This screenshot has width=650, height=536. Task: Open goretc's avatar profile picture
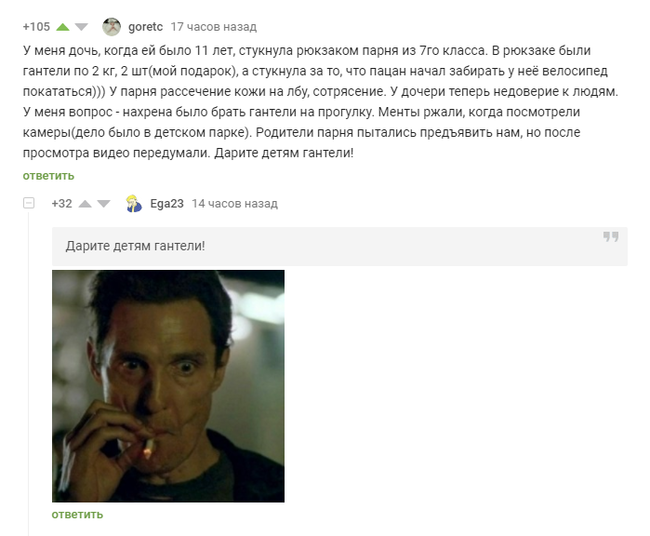(112, 27)
